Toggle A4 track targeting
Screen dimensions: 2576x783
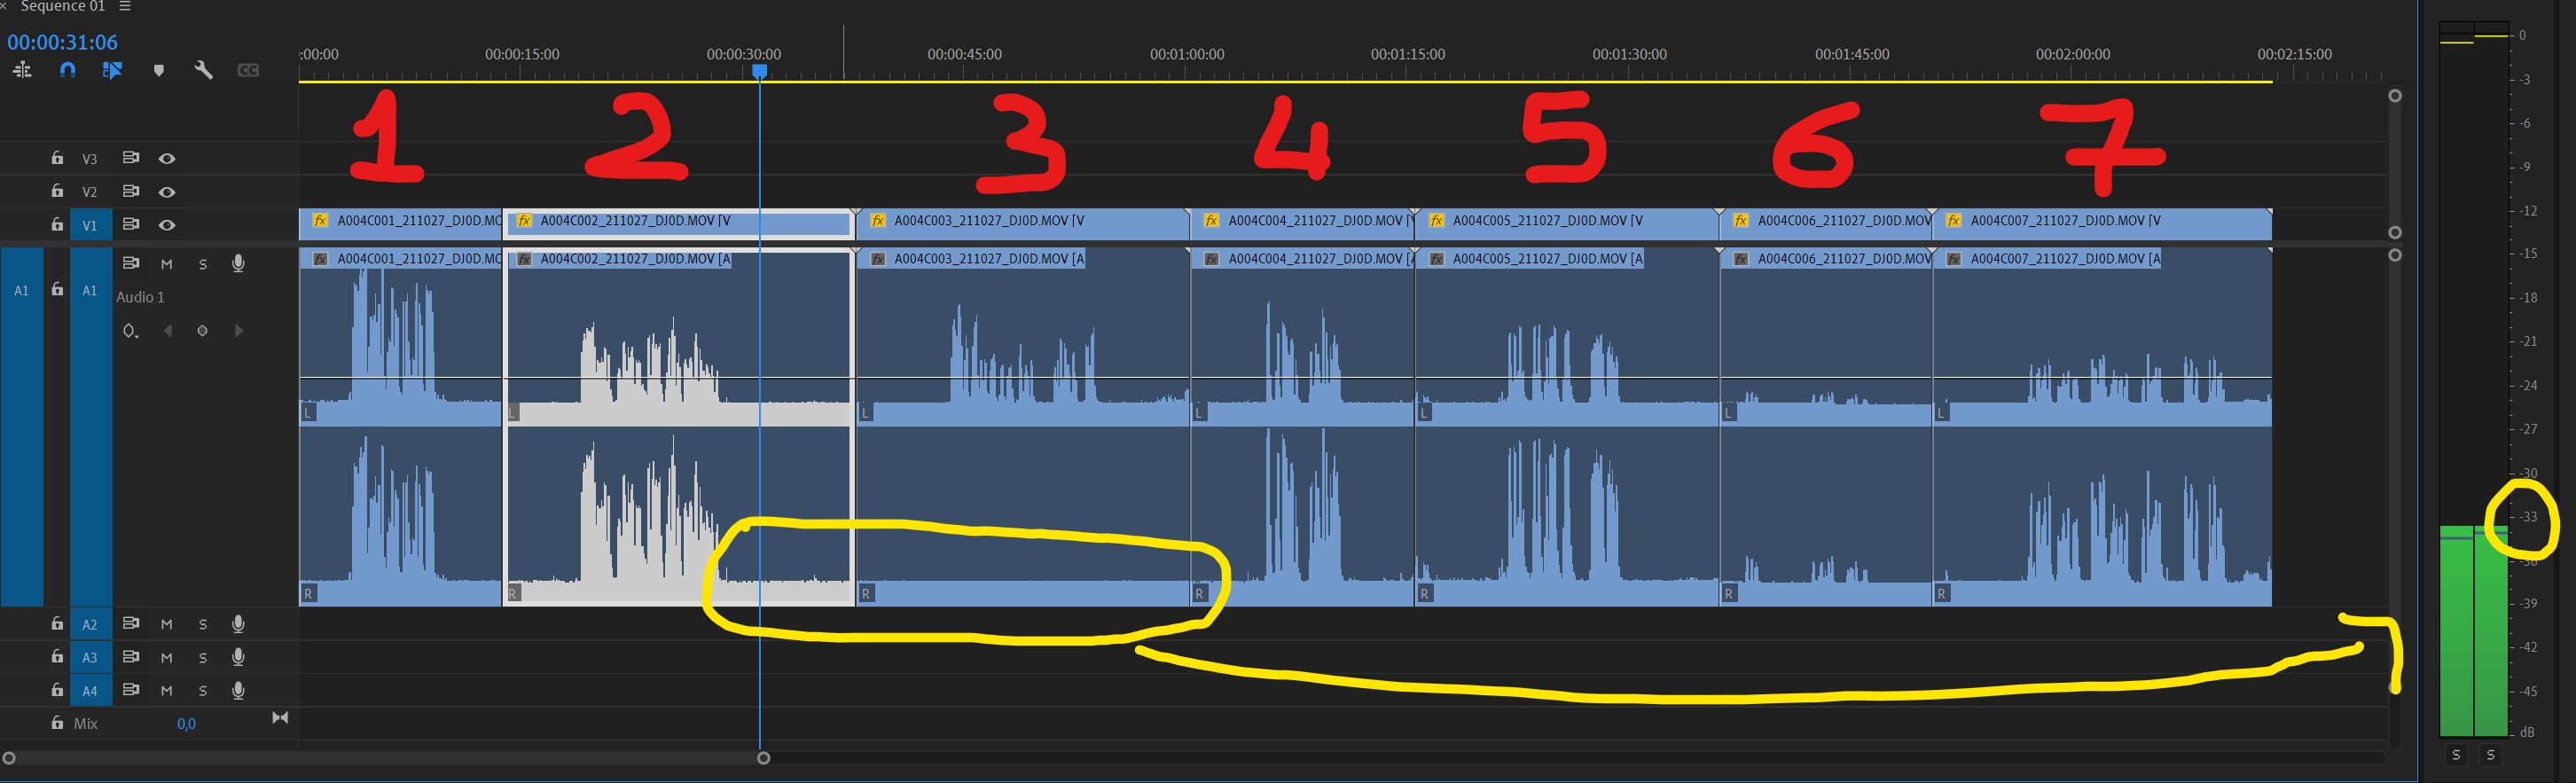[90, 690]
